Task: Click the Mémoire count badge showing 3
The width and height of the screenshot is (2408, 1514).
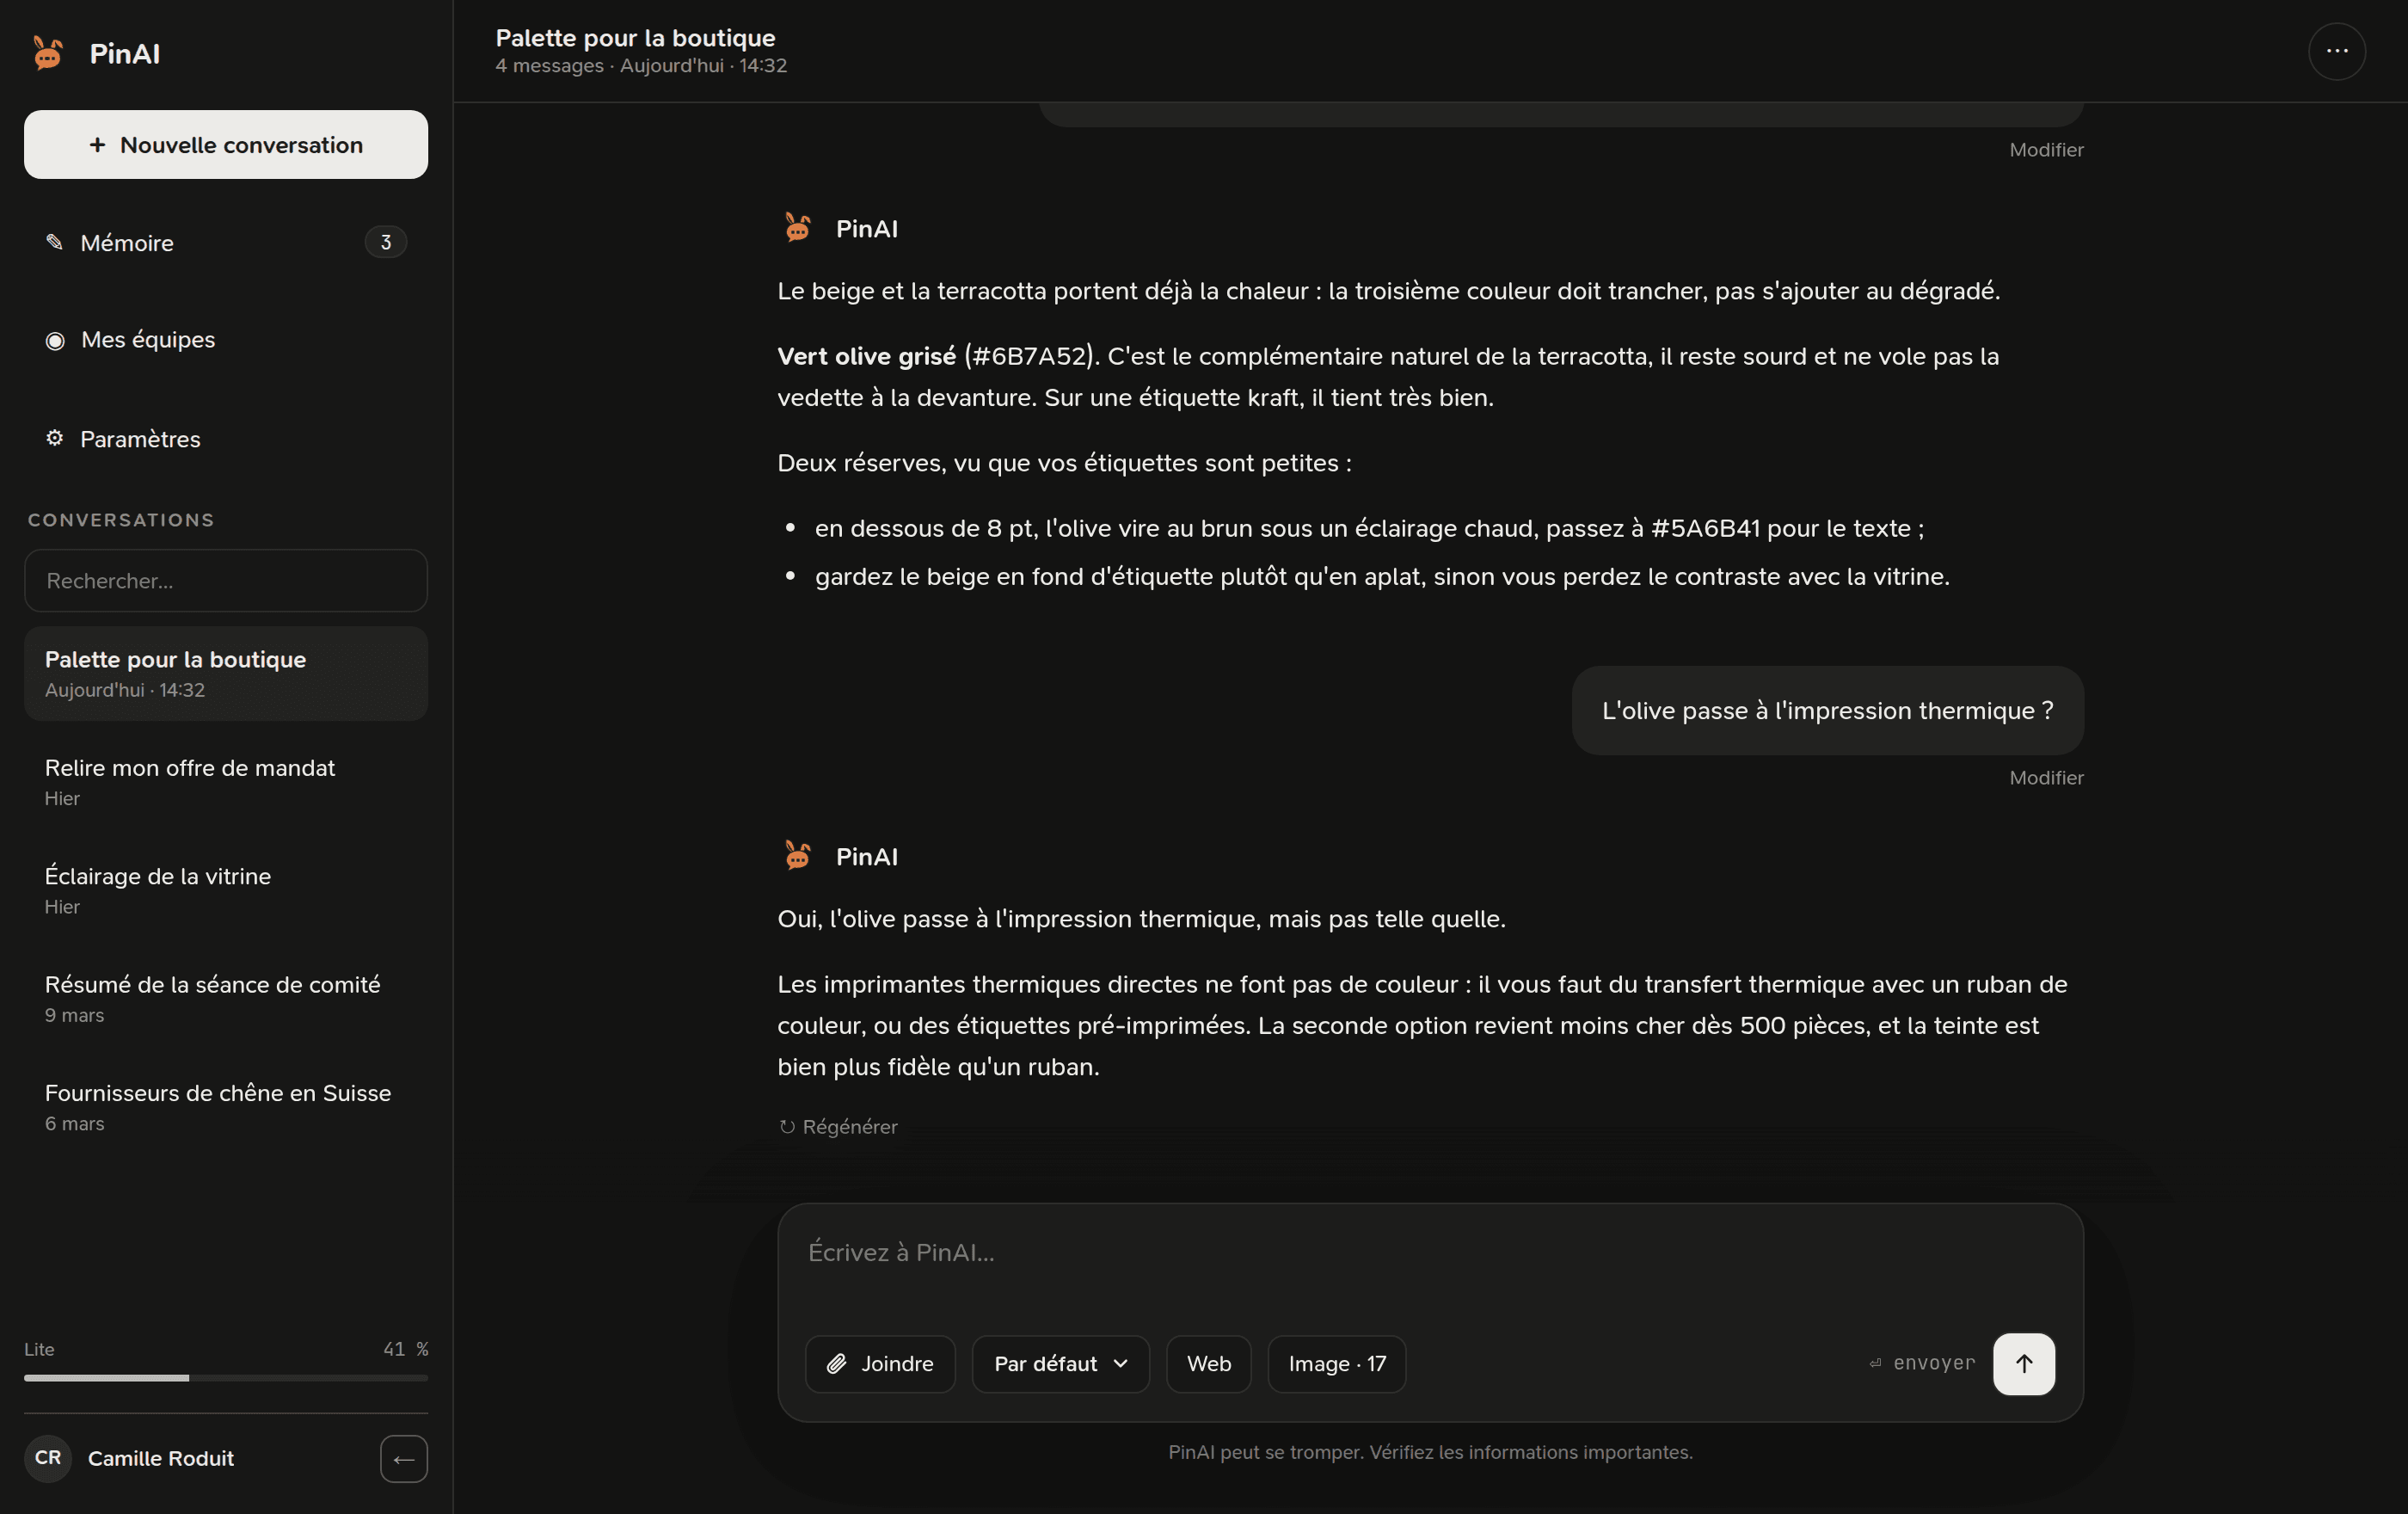Action: coord(386,242)
